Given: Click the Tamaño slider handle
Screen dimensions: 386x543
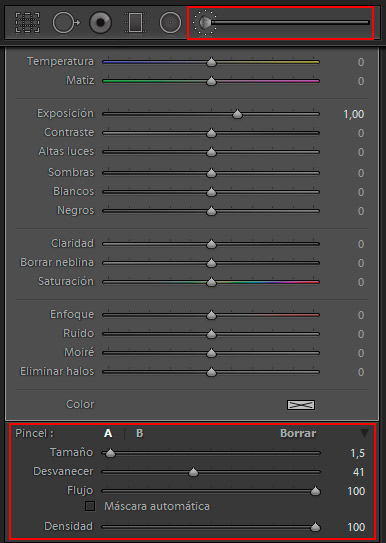Looking at the screenshot, I should (110, 453).
